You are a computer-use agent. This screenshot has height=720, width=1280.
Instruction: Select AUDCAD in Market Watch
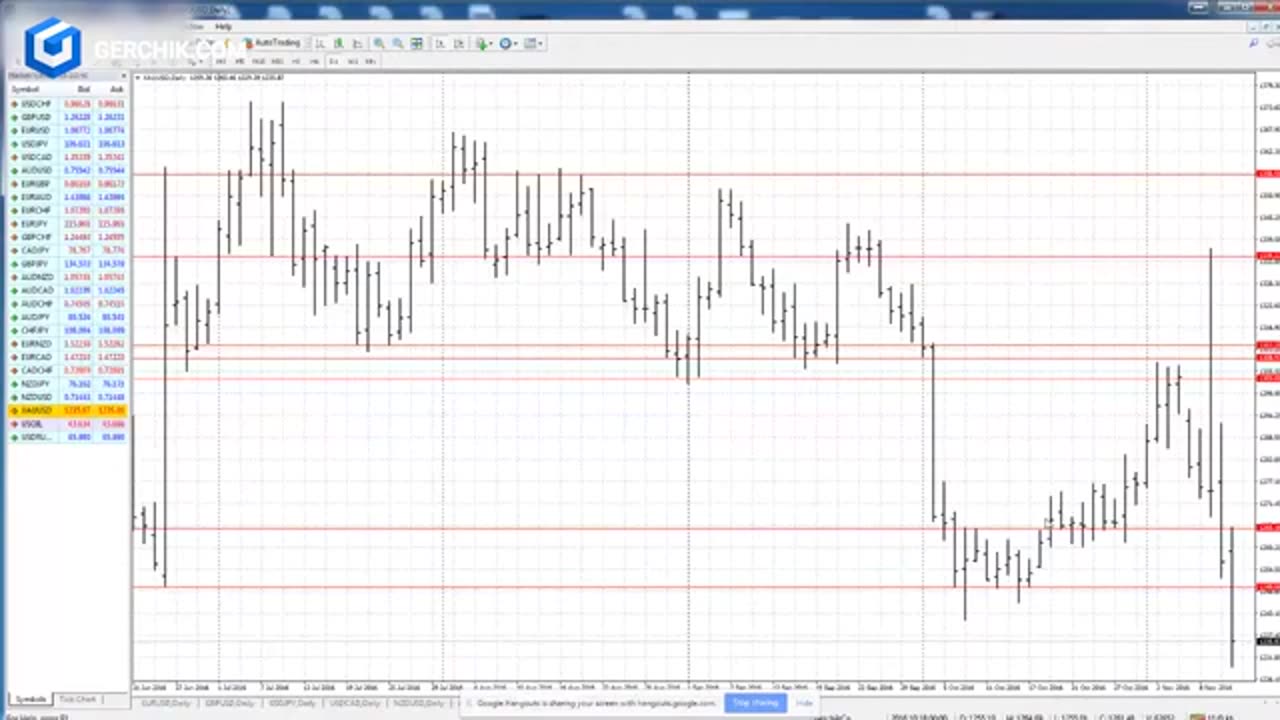(x=67, y=290)
